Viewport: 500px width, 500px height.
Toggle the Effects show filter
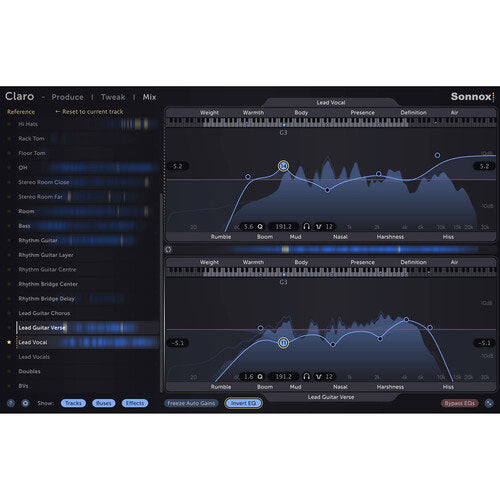135,403
